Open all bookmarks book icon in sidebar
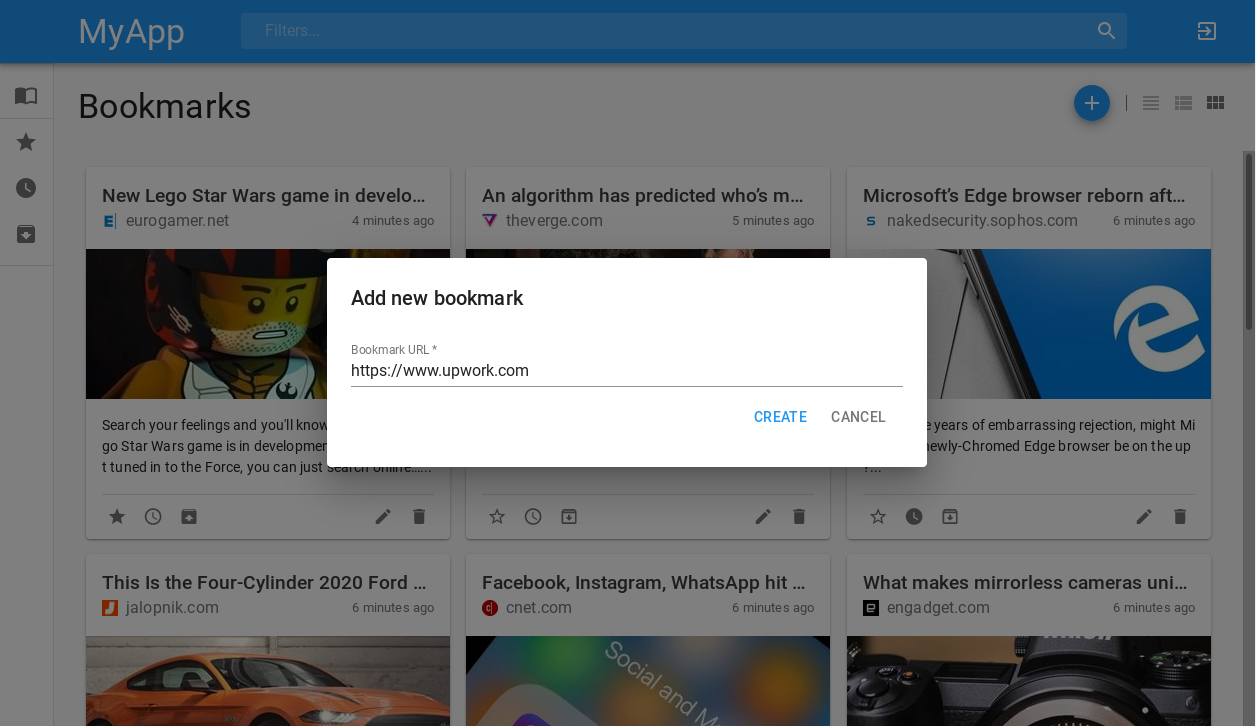Screen dimensions: 1256x726 (x=26, y=95)
